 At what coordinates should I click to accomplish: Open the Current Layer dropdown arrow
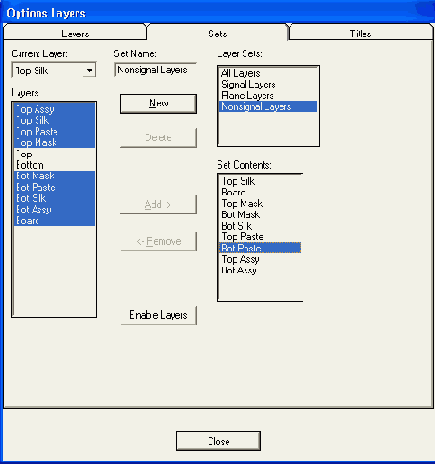89,70
